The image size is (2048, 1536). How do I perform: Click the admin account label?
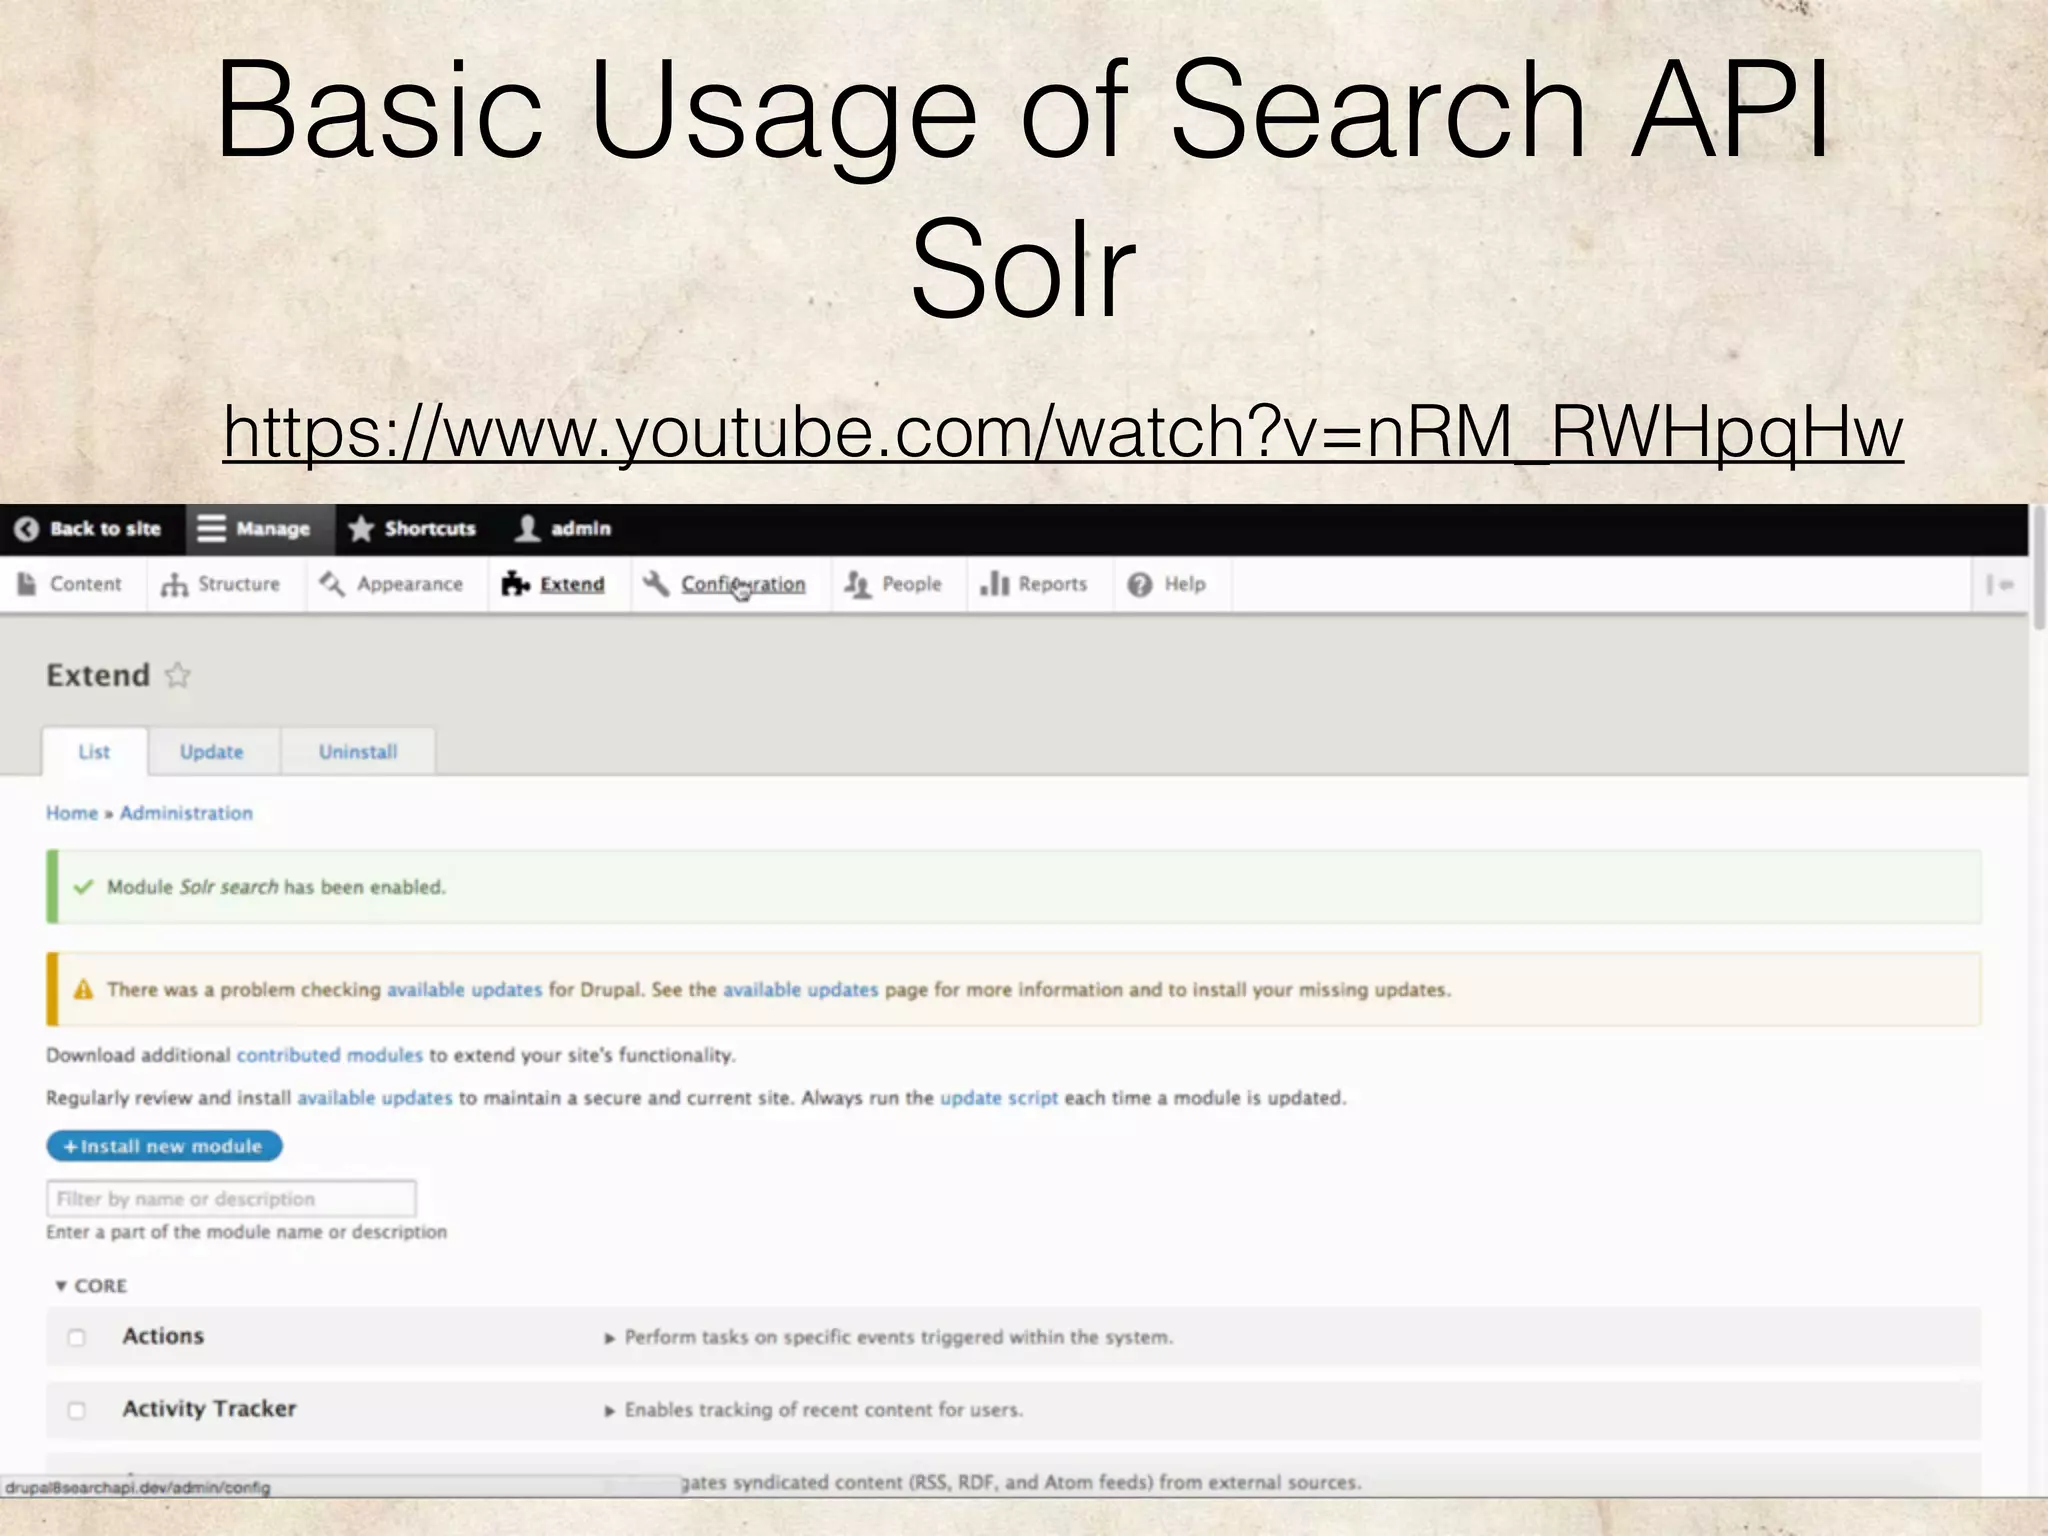coord(581,529)
